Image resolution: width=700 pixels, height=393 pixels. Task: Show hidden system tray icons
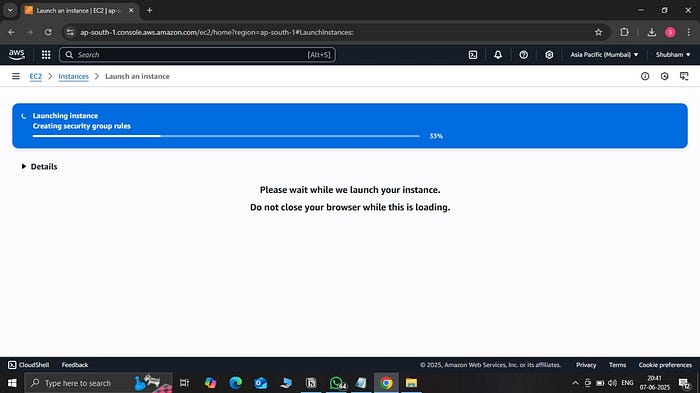[x=575, y=383]
